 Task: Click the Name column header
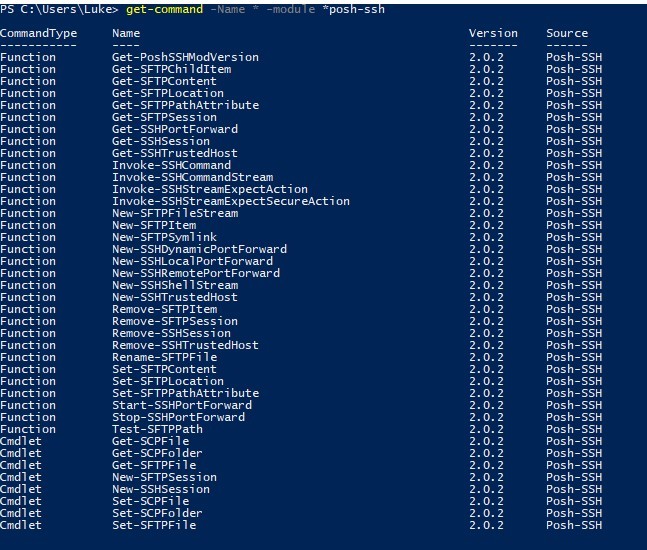pos(126,33)
